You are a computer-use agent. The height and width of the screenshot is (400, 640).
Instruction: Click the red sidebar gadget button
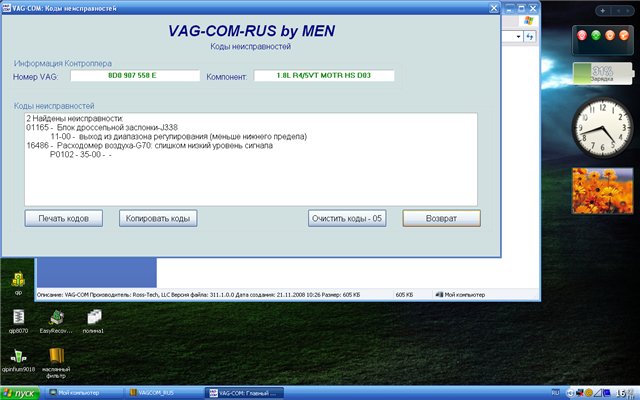(584, 37)
